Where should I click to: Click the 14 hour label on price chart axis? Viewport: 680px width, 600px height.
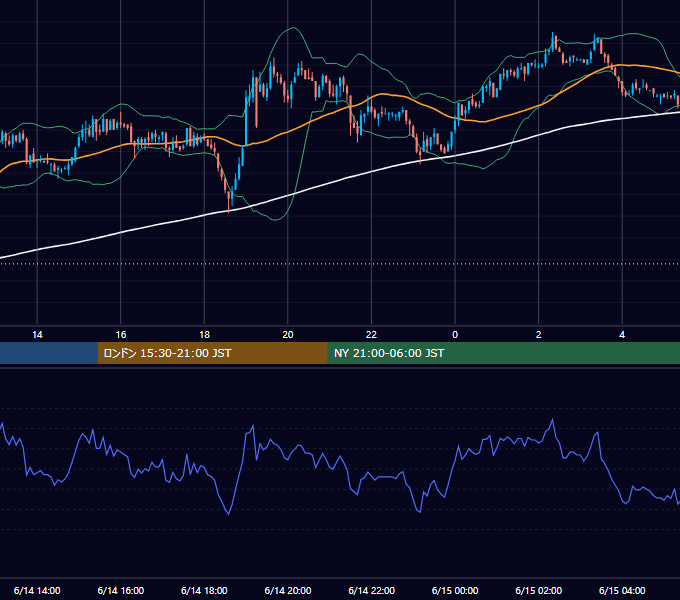click(37, 335)
